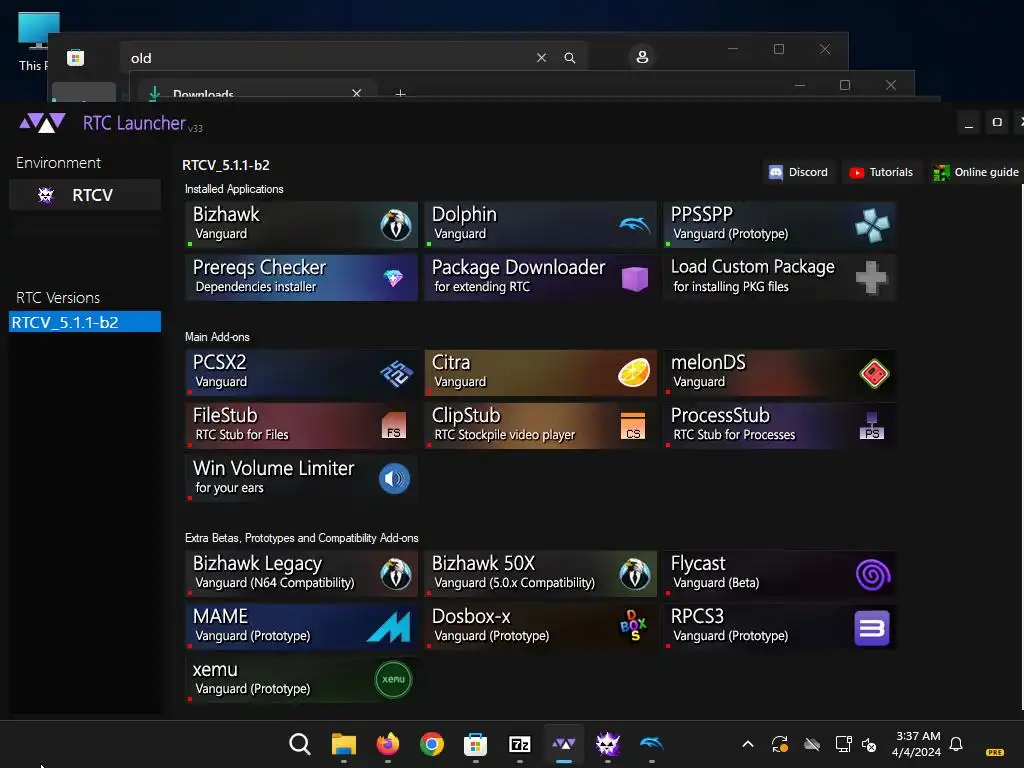Image resolution: width=1024 pixels, height=768 pixels.
Task: Open Firefox from the taskbar
Action: (388, 744)
